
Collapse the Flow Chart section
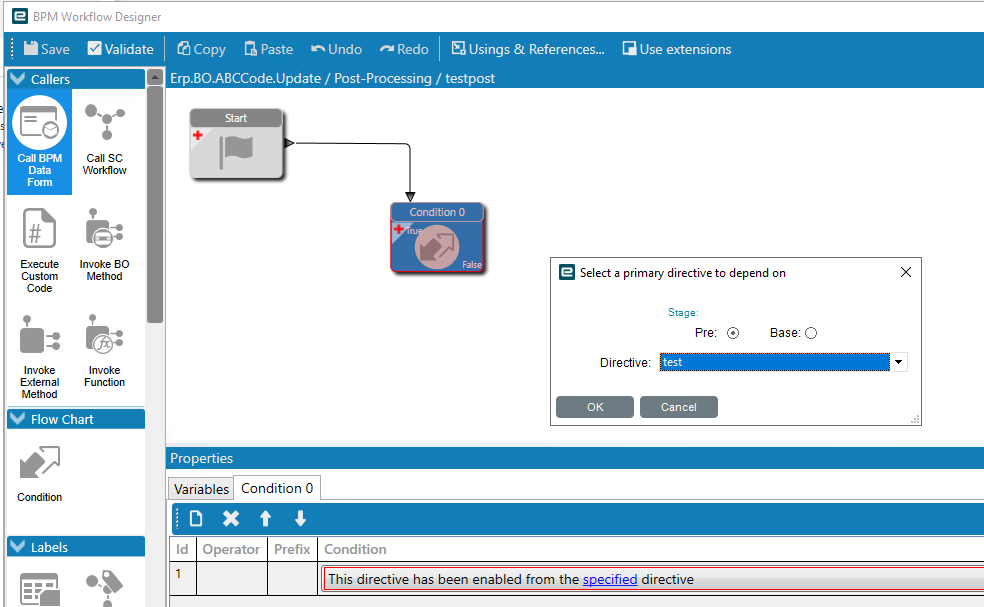point(18,419)
